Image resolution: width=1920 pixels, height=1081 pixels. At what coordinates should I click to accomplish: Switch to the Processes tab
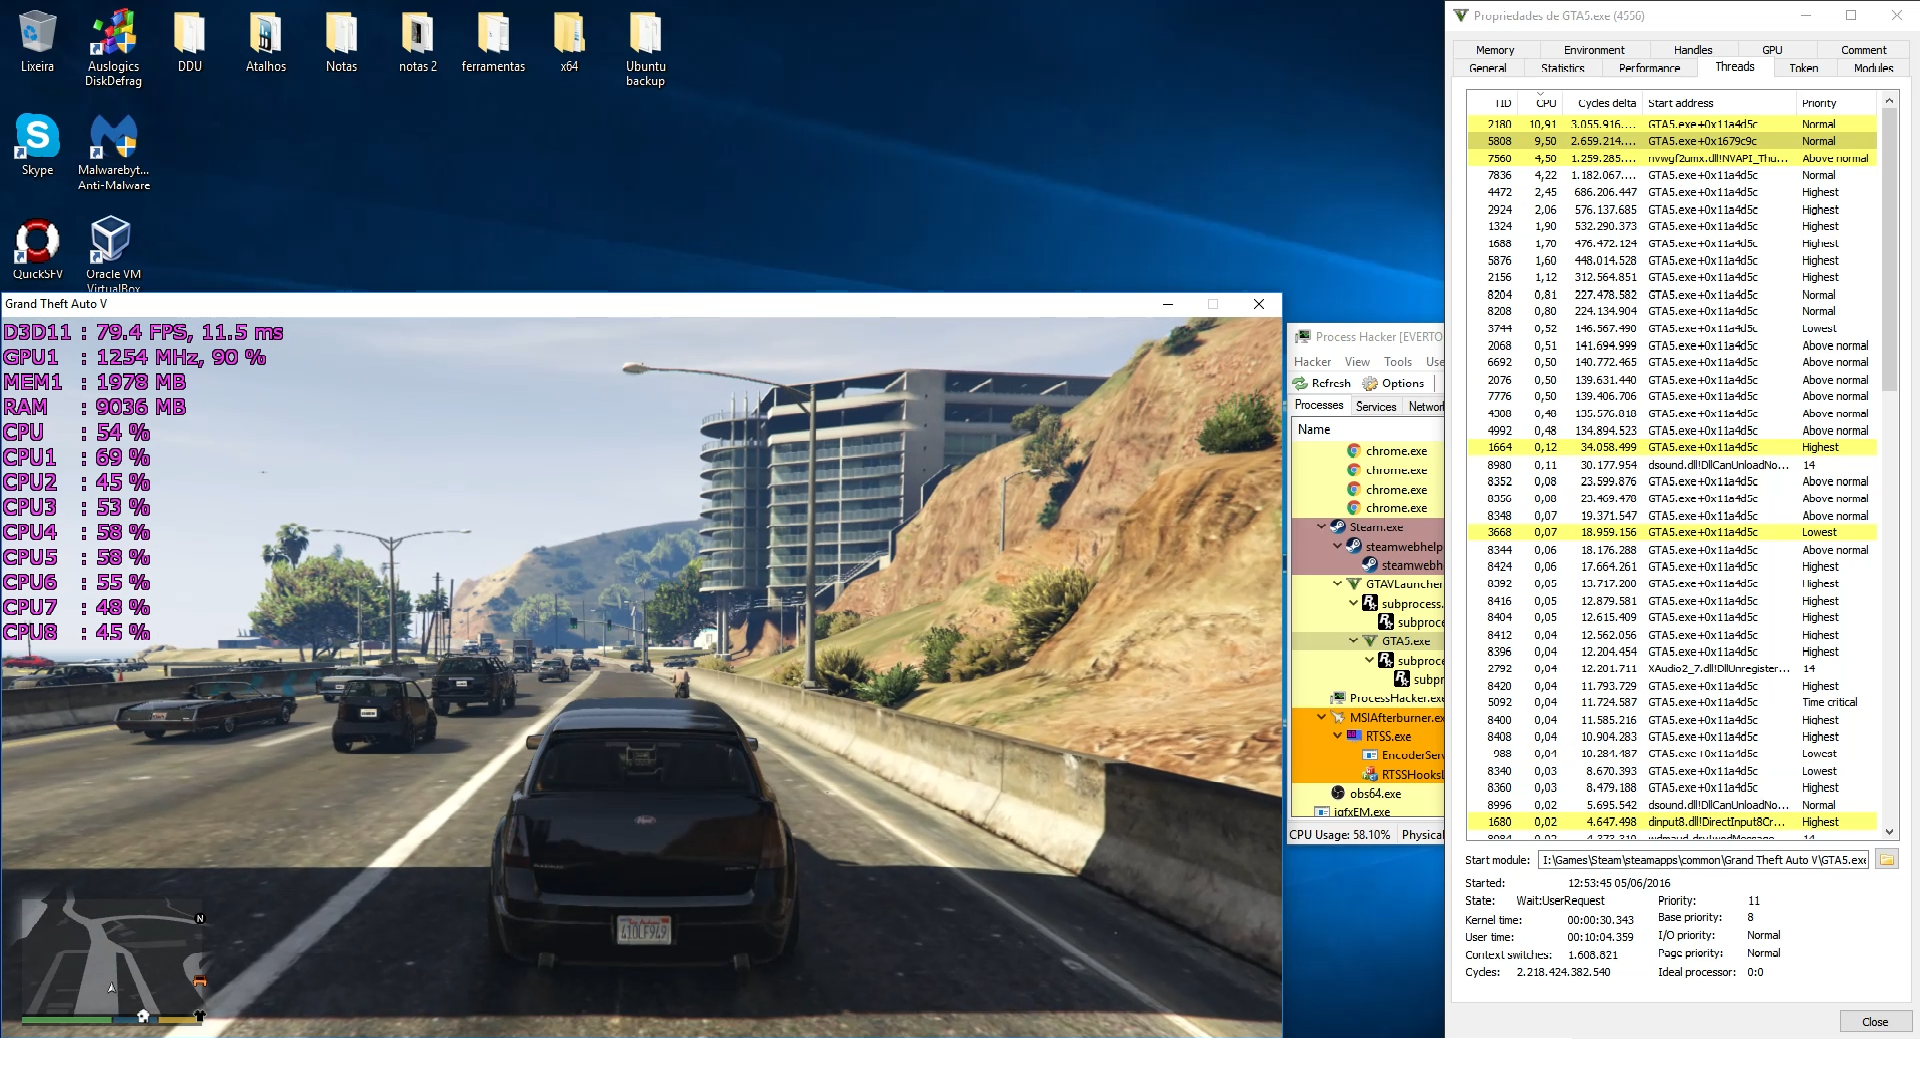point(1319,405)
